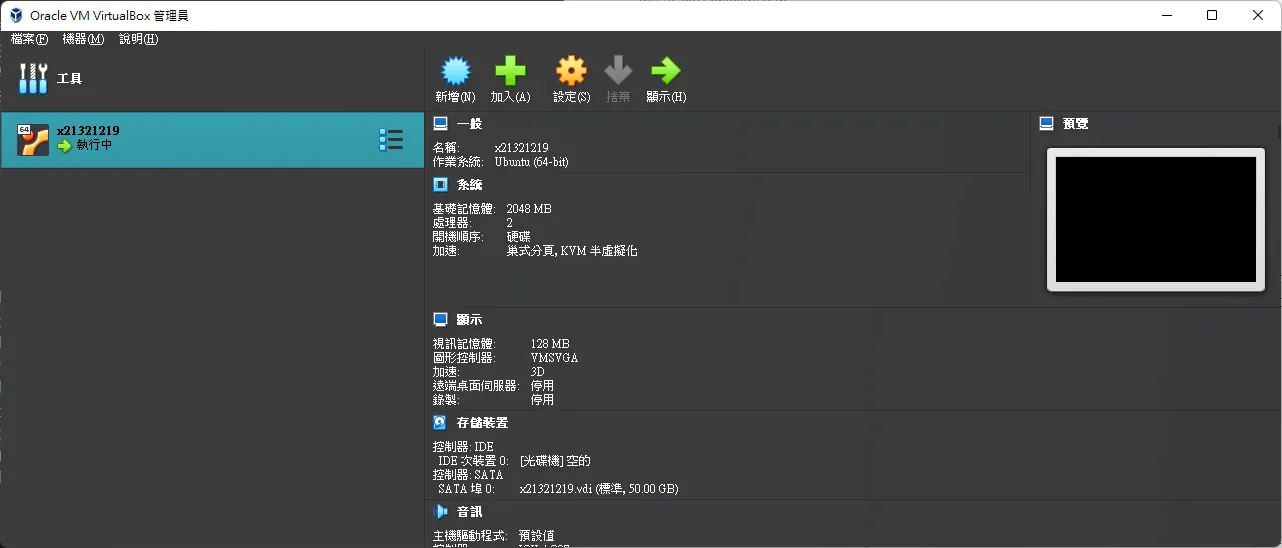Click the 音訊 (Audio) speaker icon
The image size is (1282, 548).
tap(440, 511)
